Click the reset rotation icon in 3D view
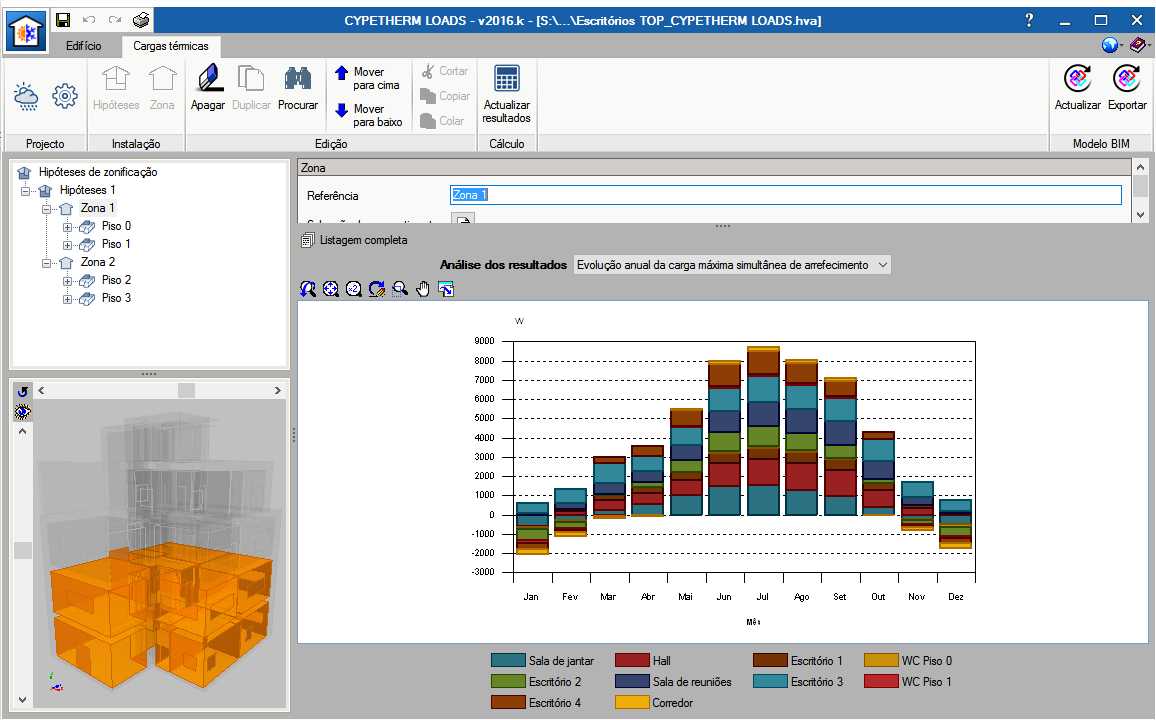Image resolution: width=1156 pixels, height=720 pixels. point(23,391)
